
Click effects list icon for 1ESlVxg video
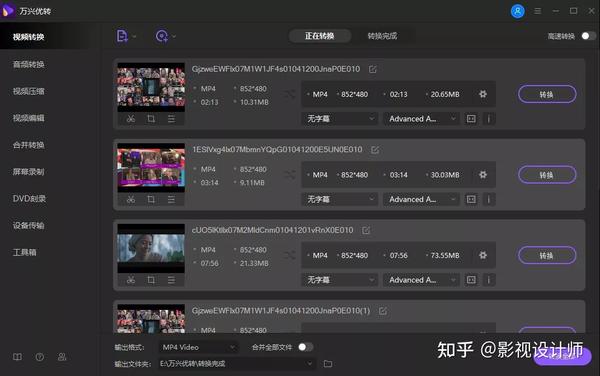[171, 199]
